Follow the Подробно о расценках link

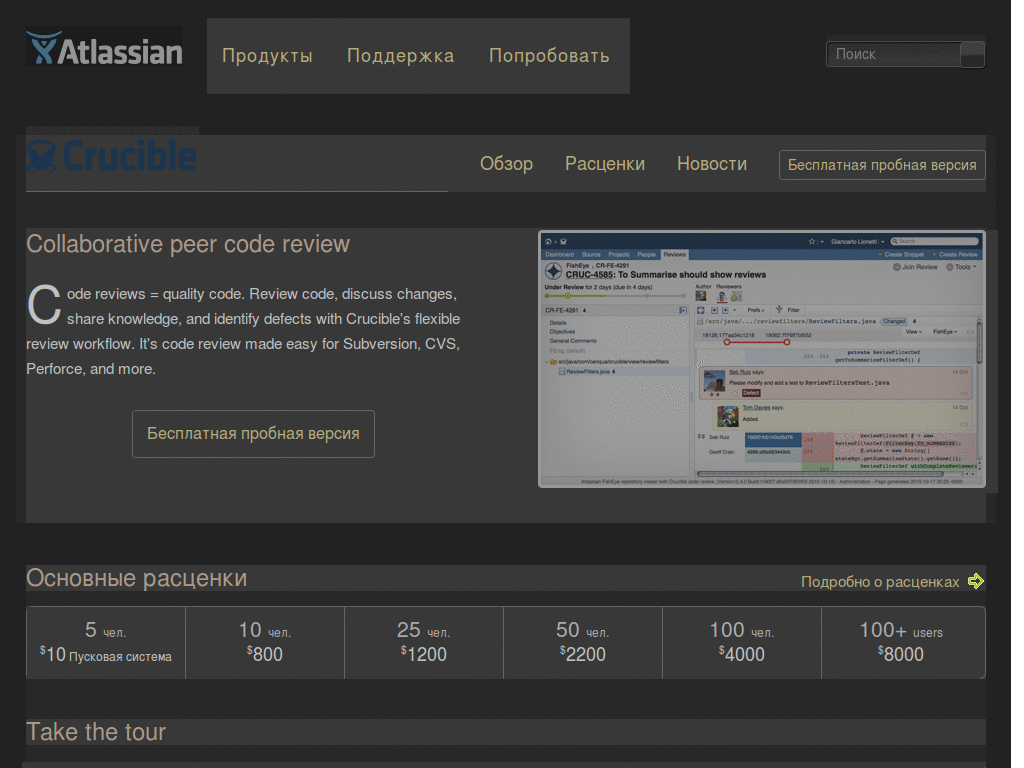click(880, 582)
